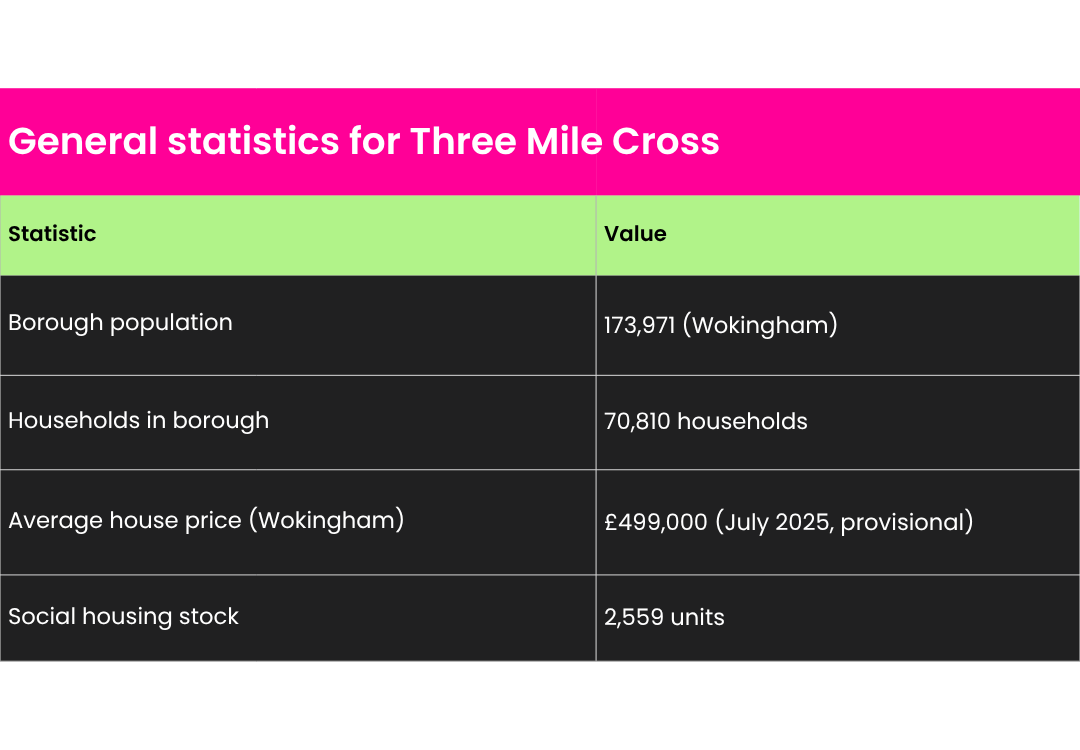This screenshot has height=750, width=1080.
Task: Select the 'Households in borough' cell
Action: pos(138,420)
